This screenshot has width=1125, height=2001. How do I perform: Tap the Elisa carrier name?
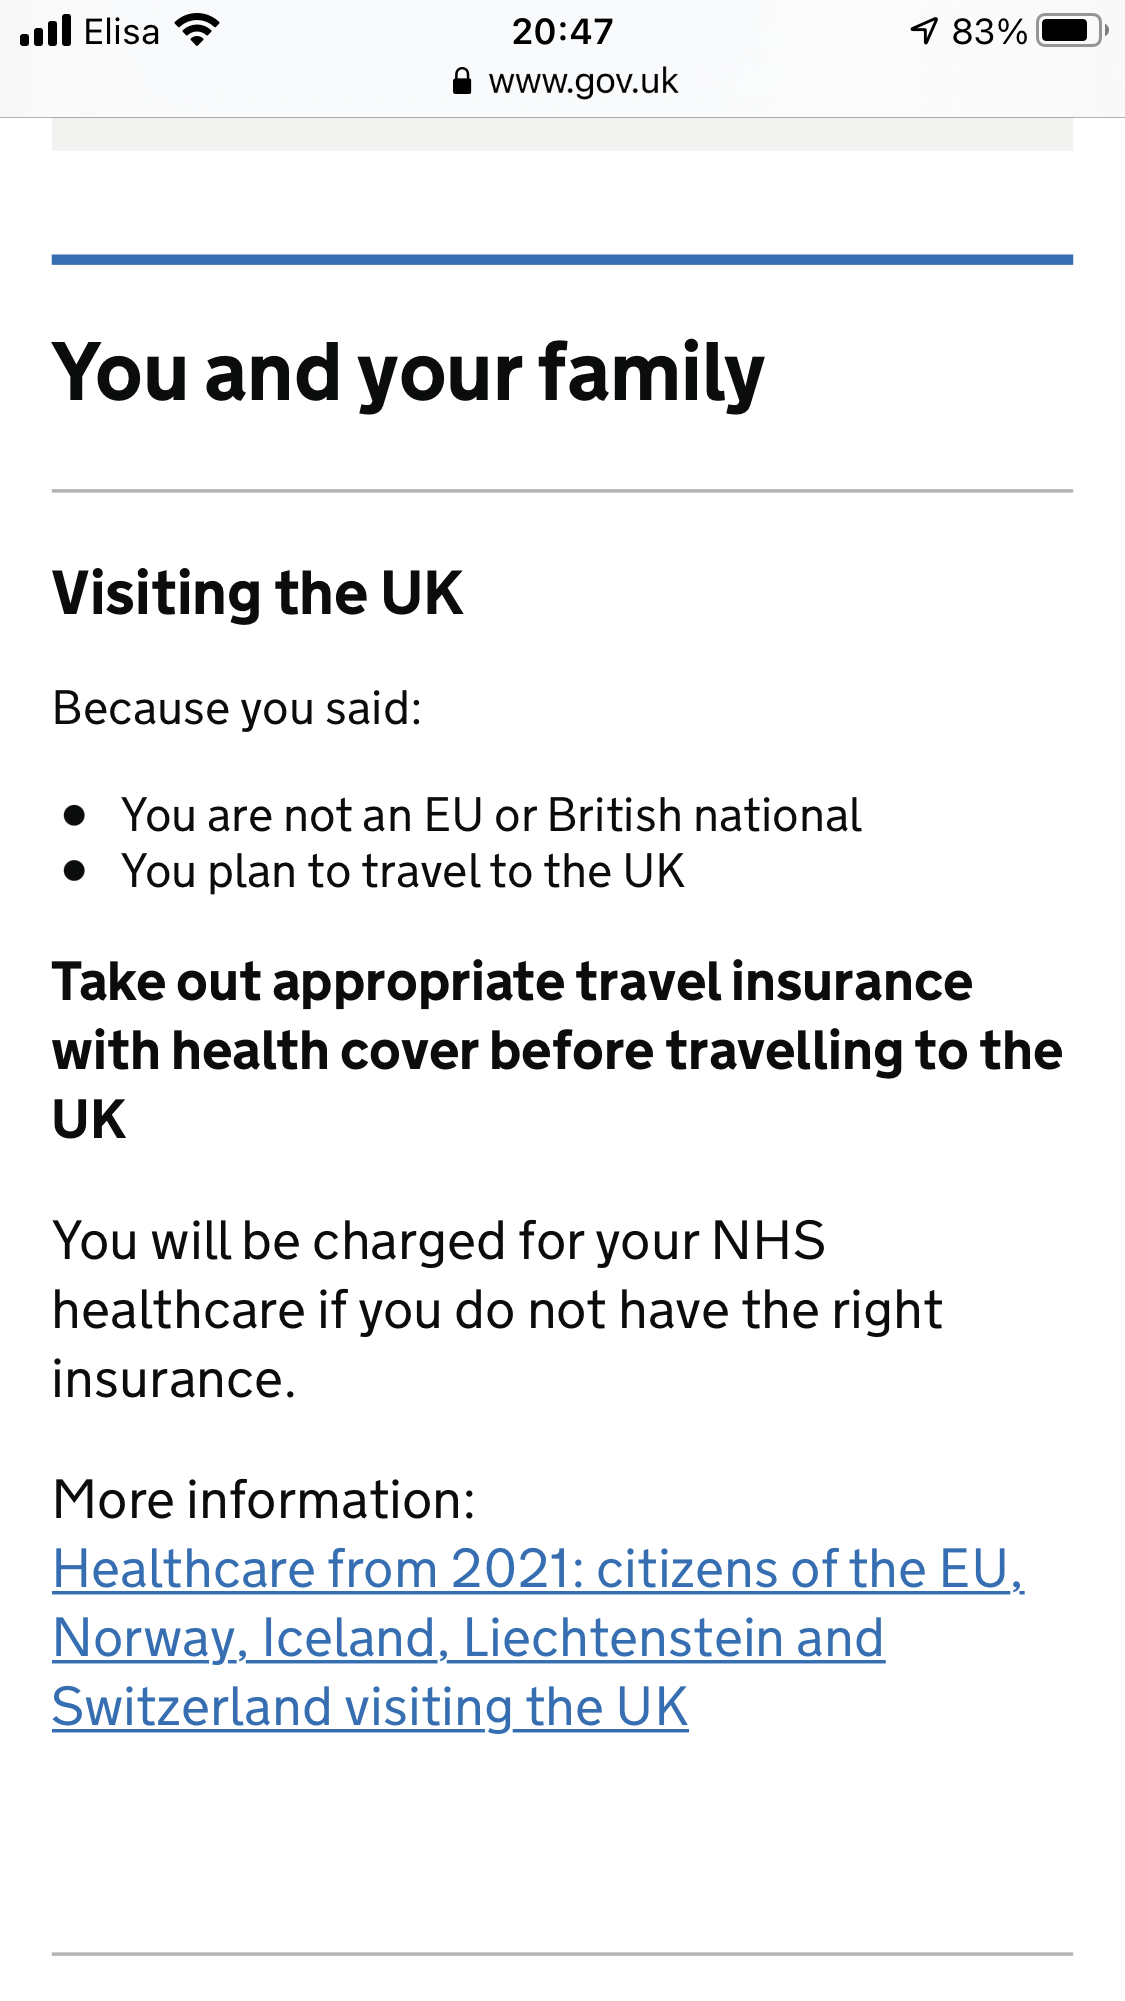click(121, 31)
